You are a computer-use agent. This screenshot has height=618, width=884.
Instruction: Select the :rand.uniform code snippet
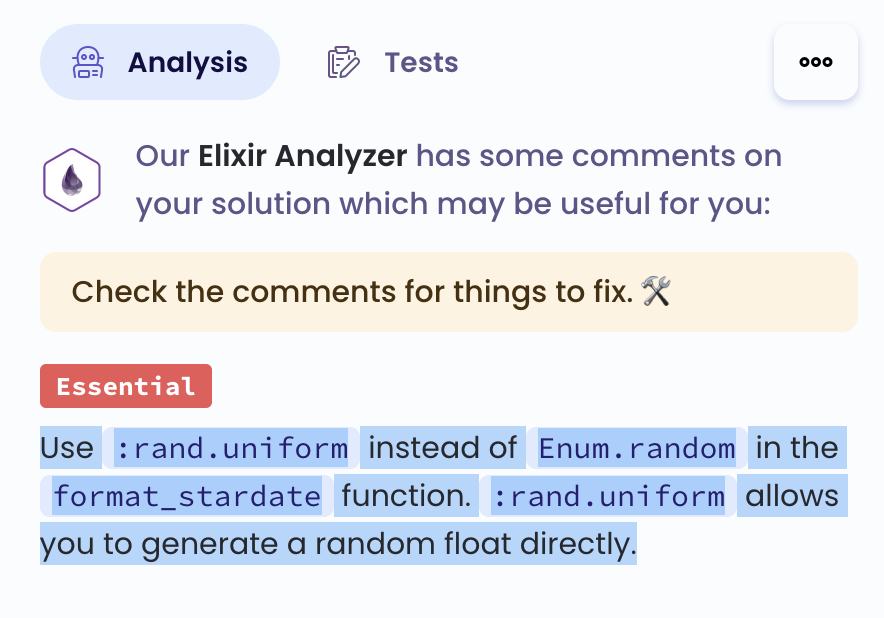[230, 448]
